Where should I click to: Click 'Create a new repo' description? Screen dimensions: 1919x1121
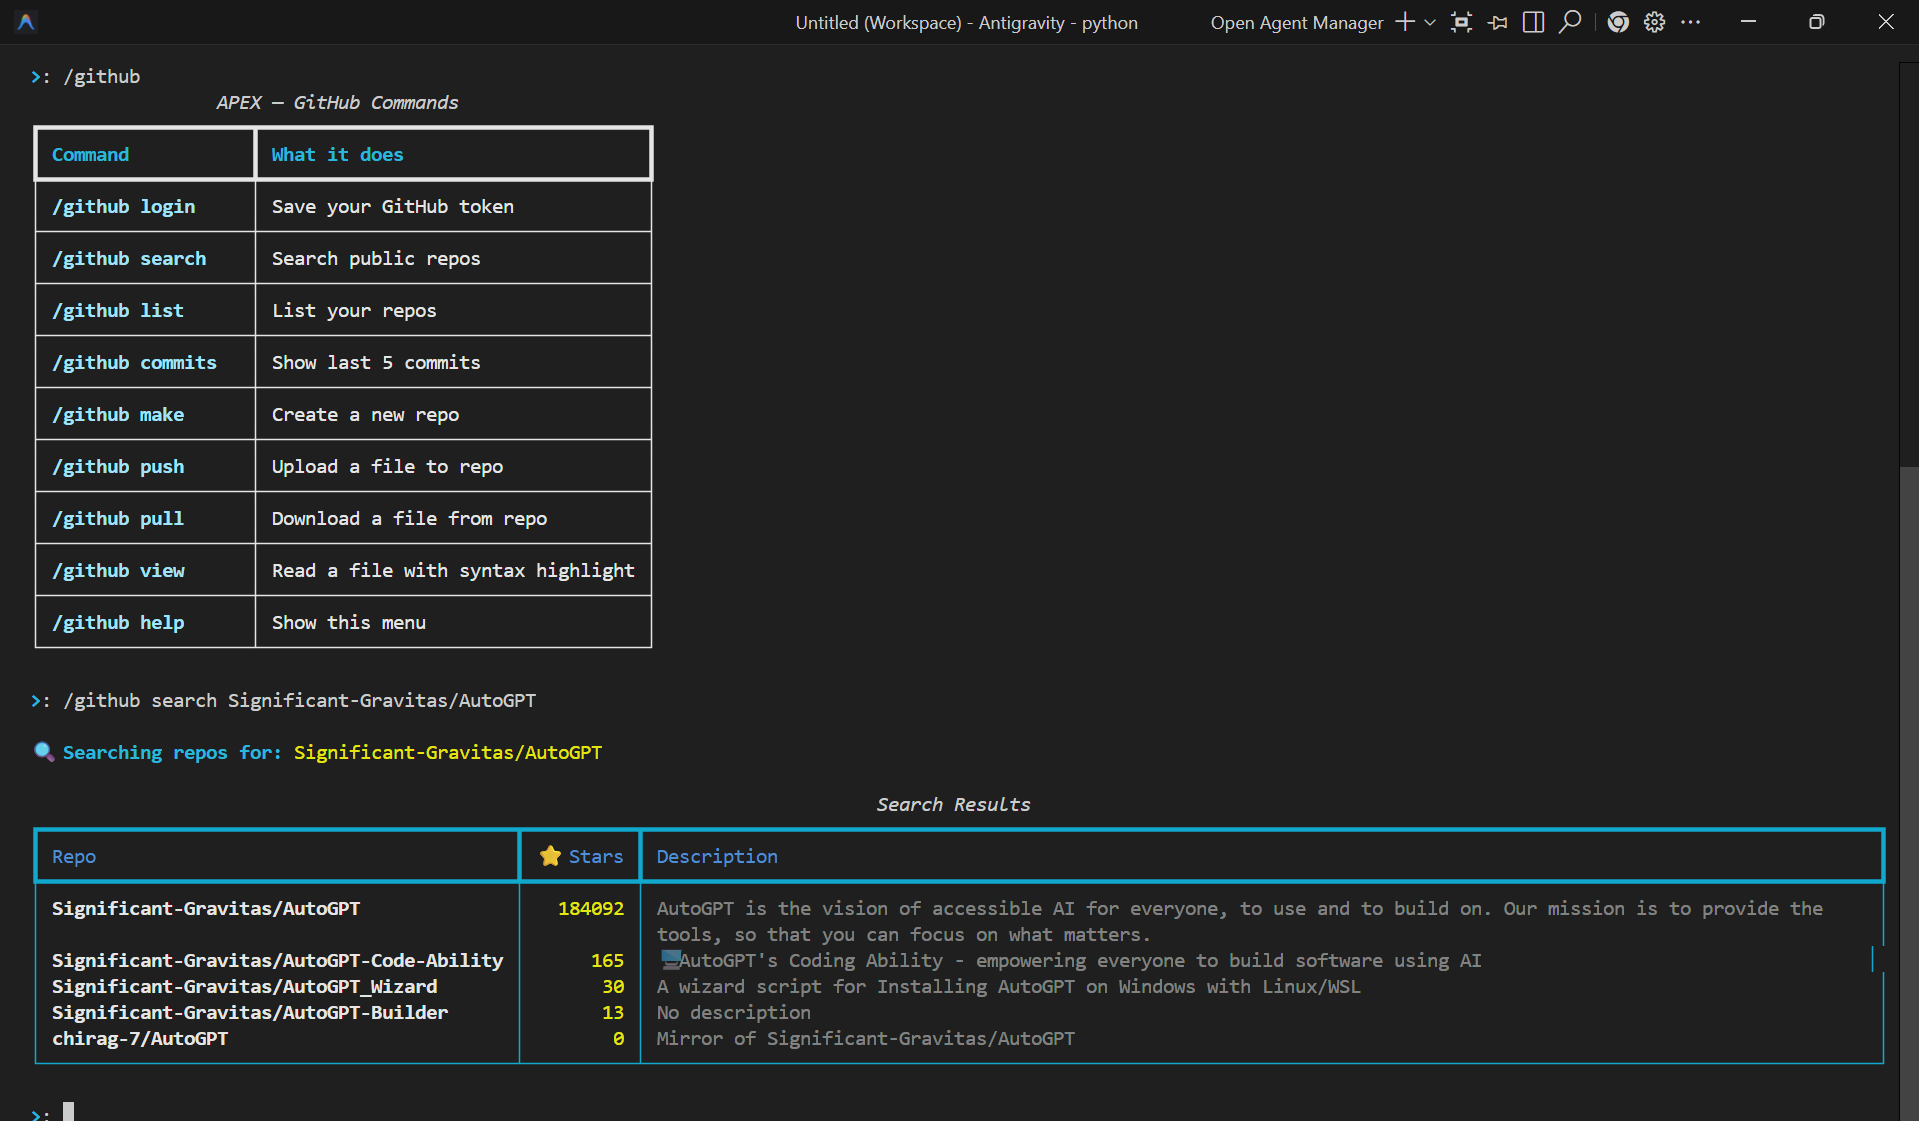click(365, 414)
